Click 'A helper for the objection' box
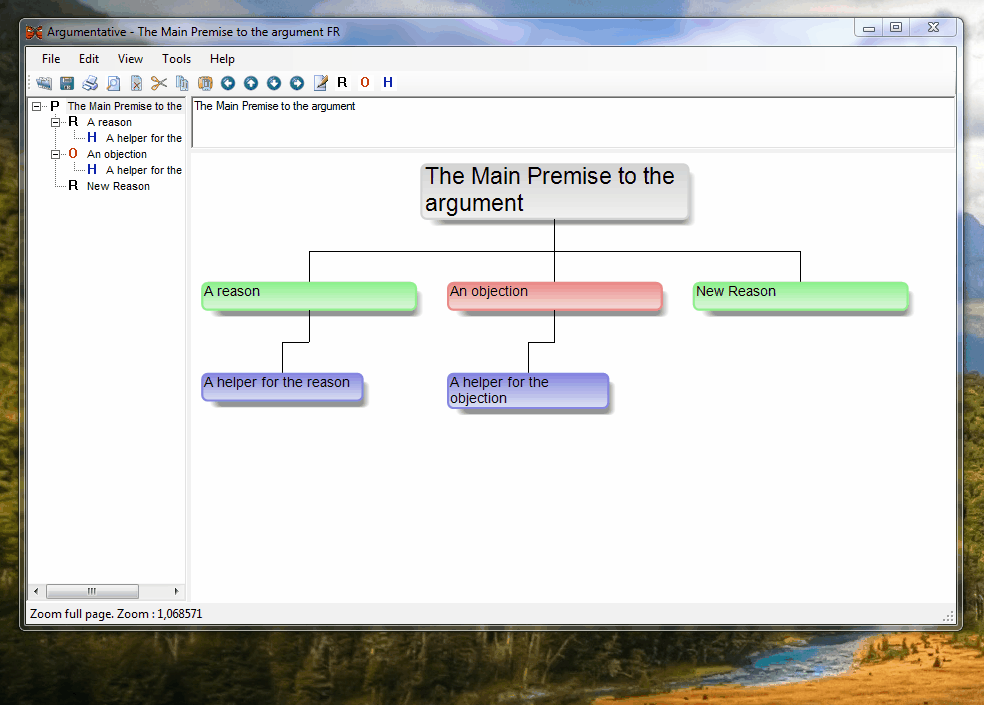984x705 pixels. tap(528, 390)
